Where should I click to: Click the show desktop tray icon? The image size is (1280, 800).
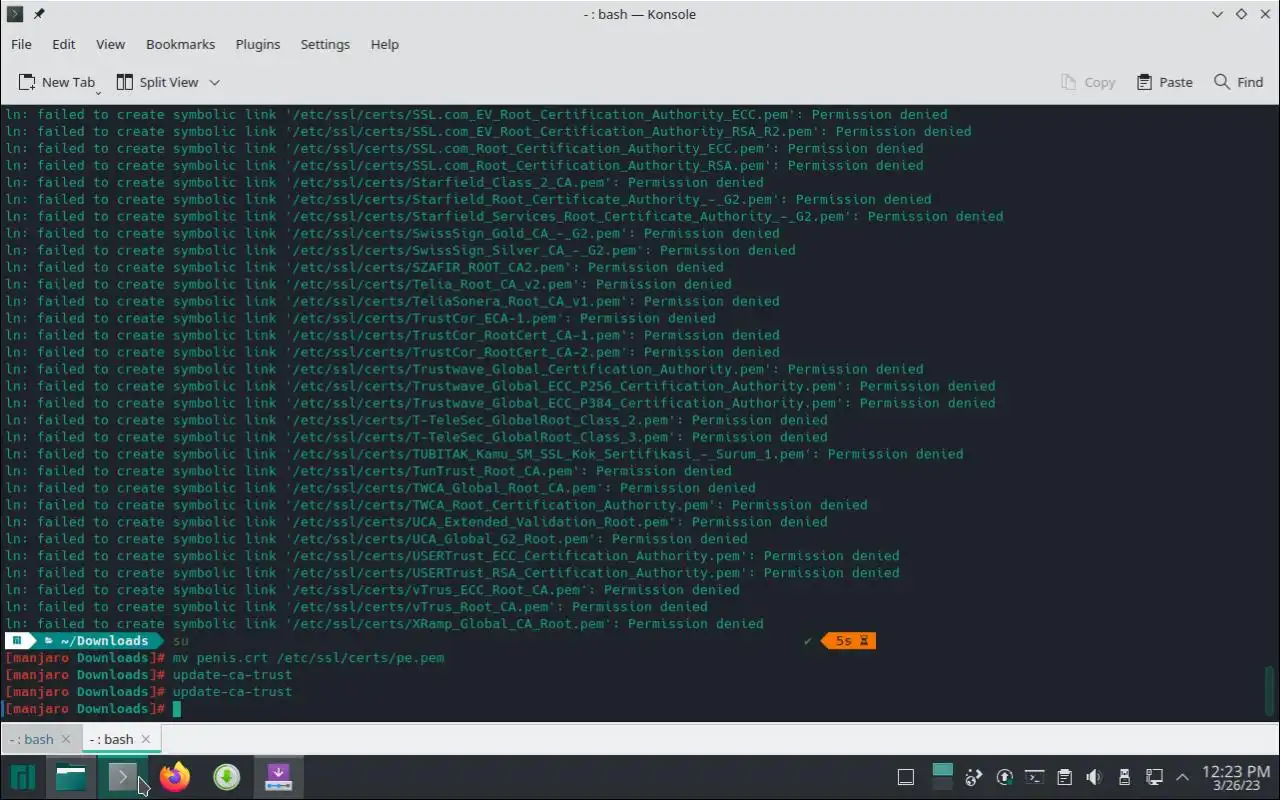coord(906,777)
